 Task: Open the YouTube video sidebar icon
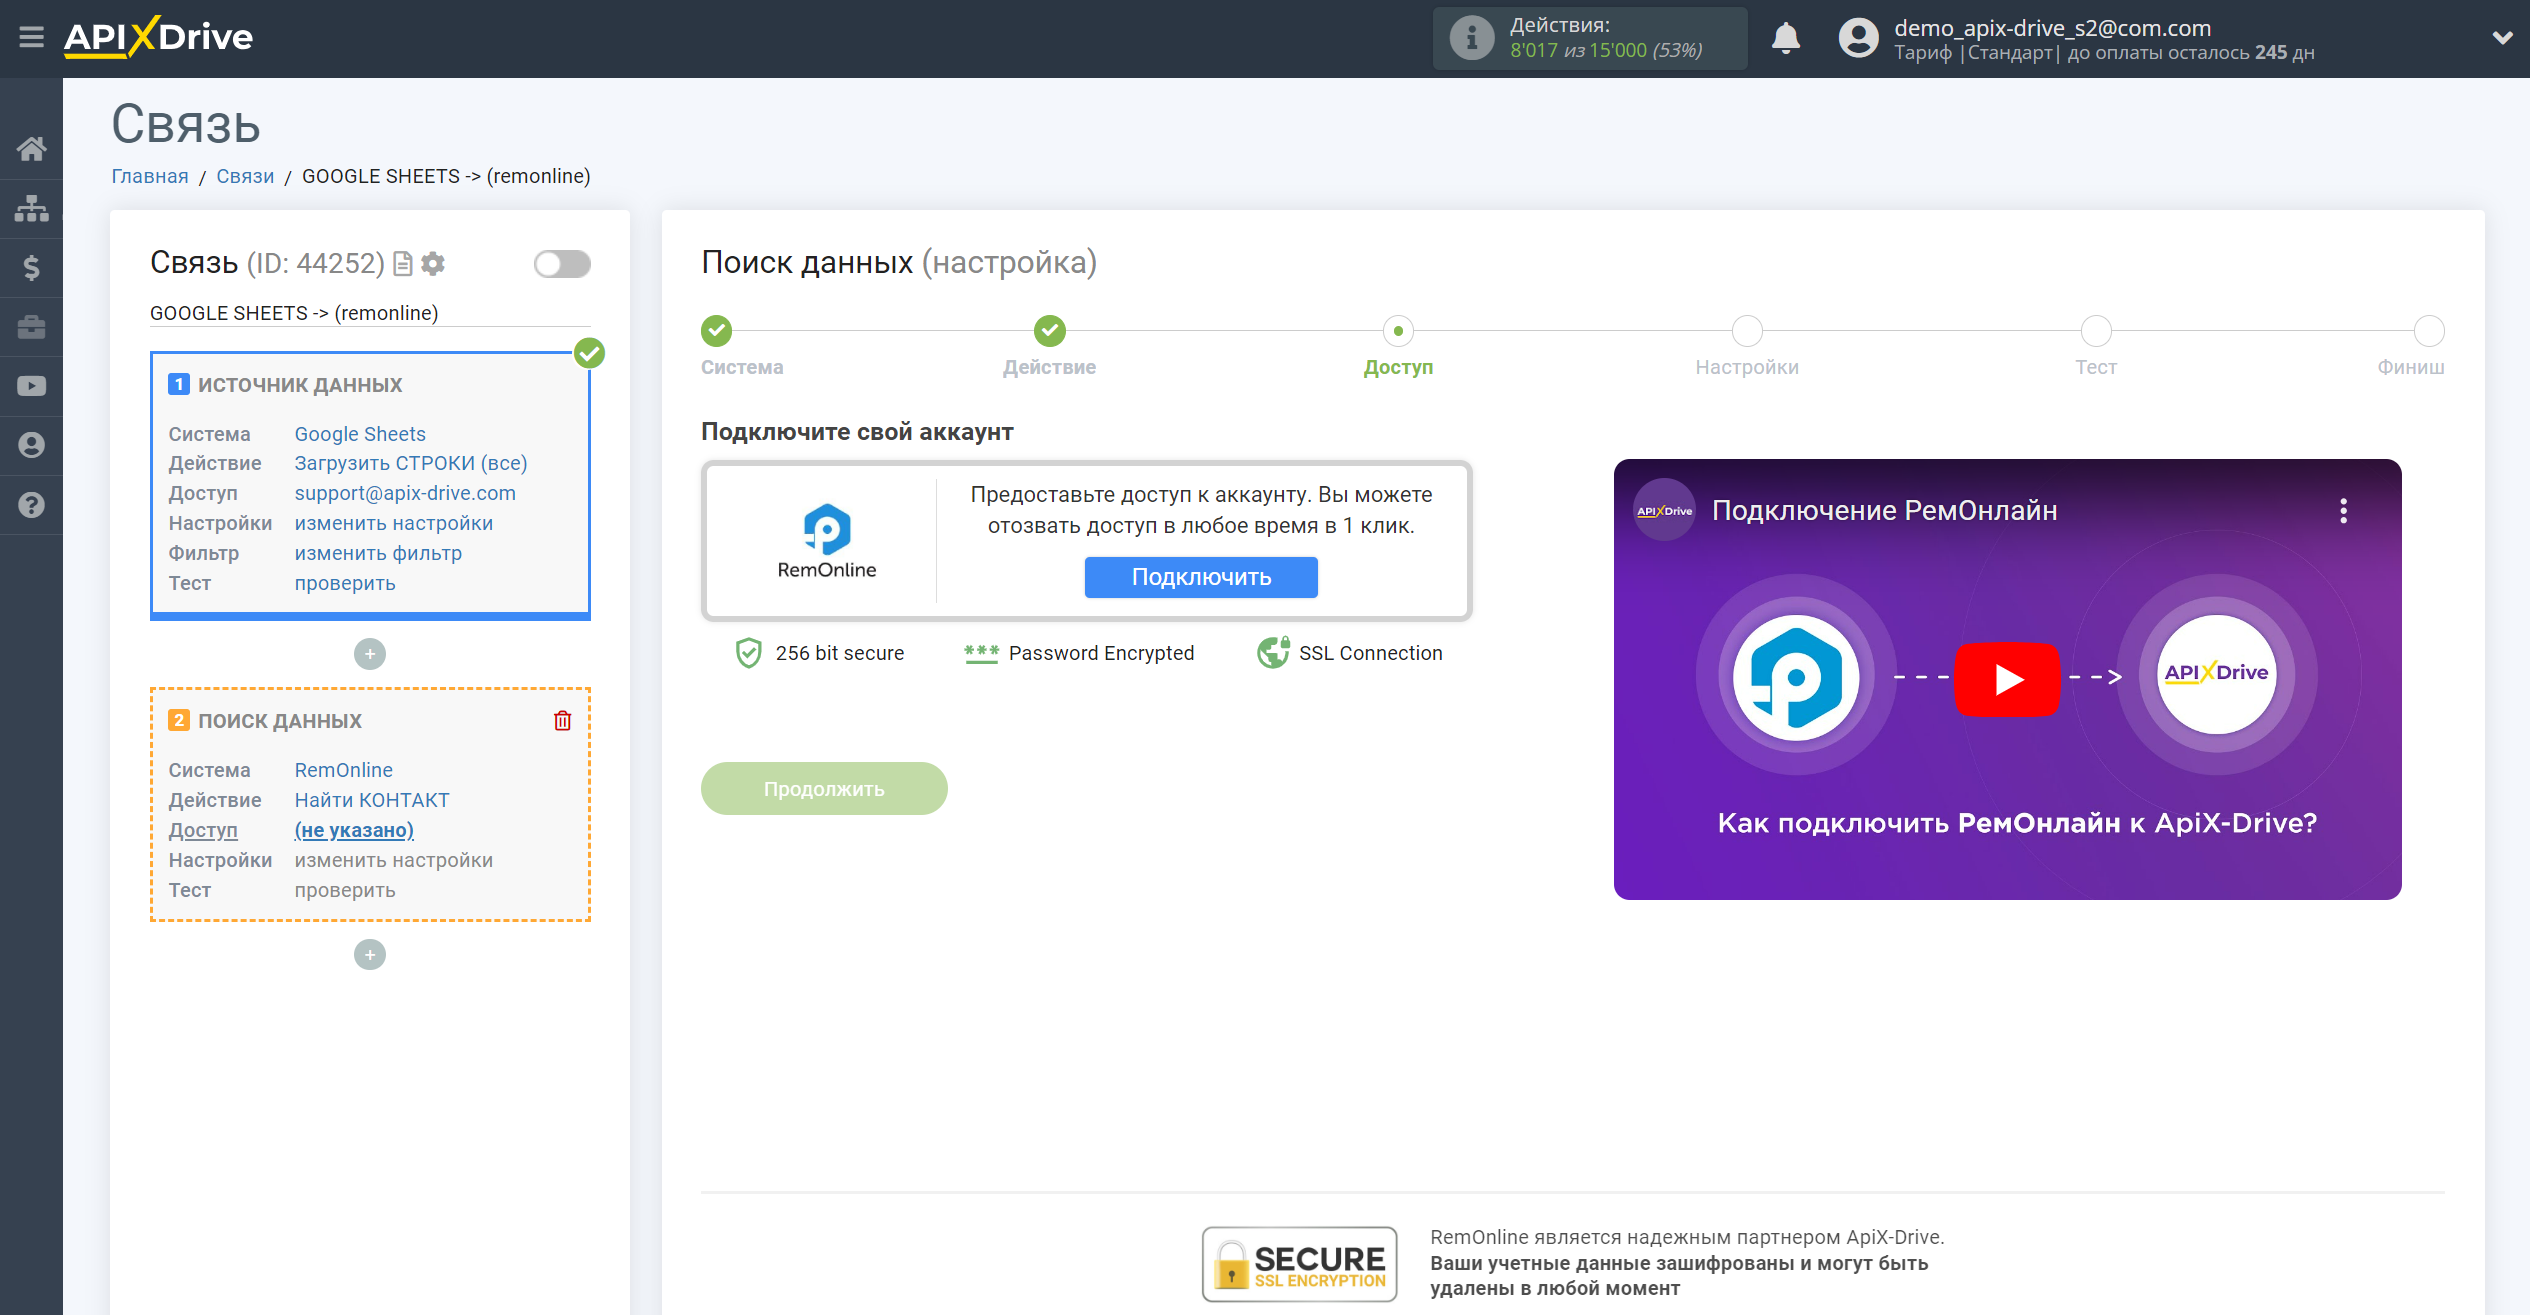click(x=31, y=386)
